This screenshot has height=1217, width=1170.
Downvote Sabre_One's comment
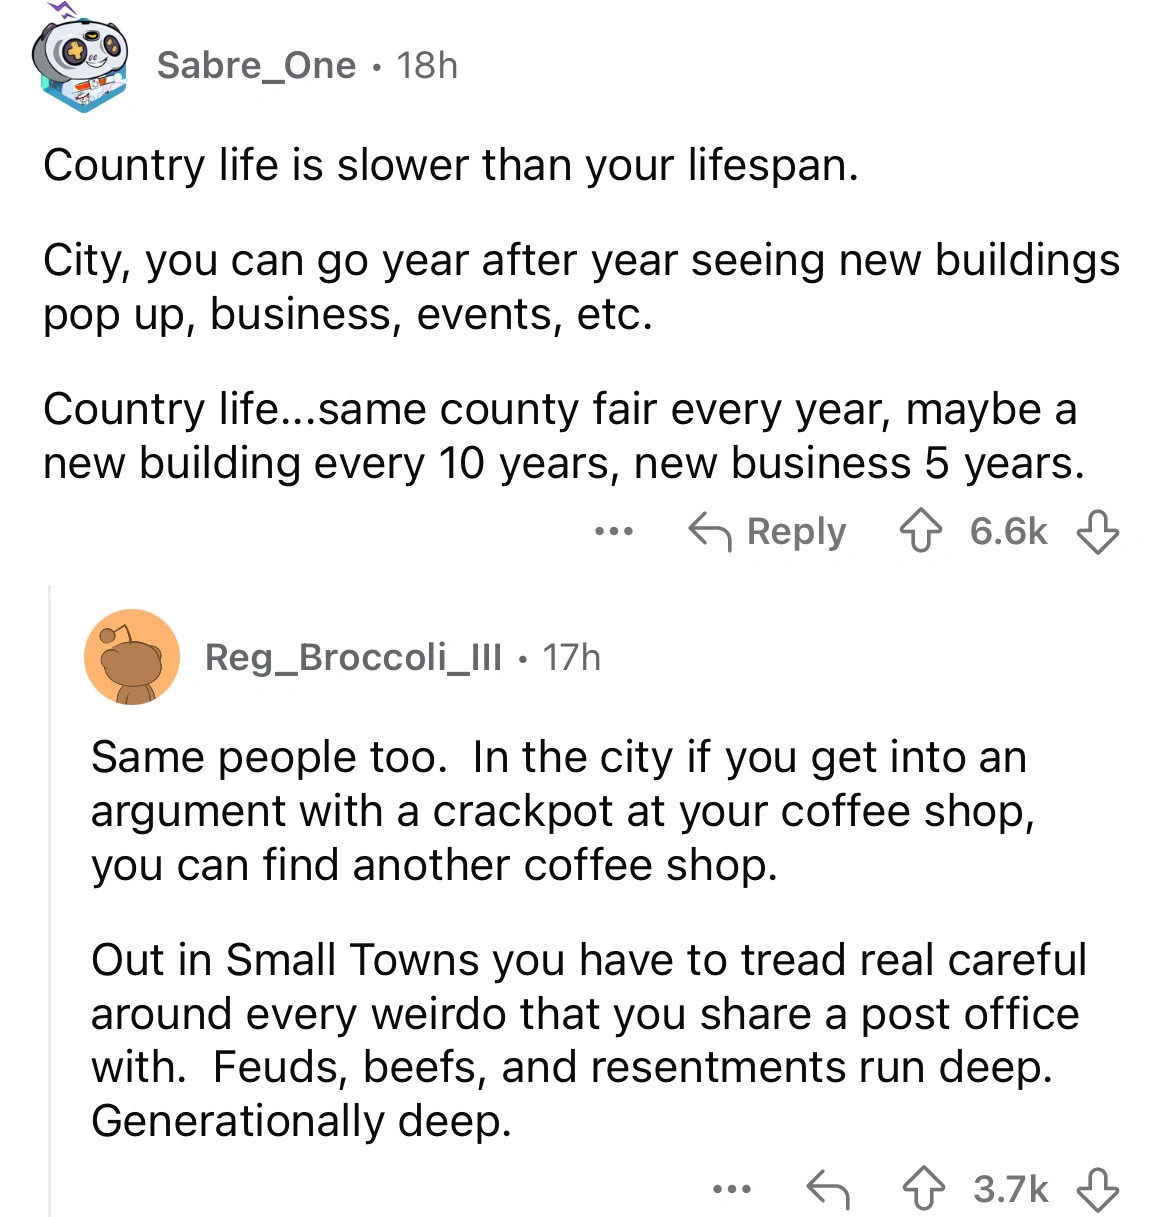click(x=1097, y=532)
